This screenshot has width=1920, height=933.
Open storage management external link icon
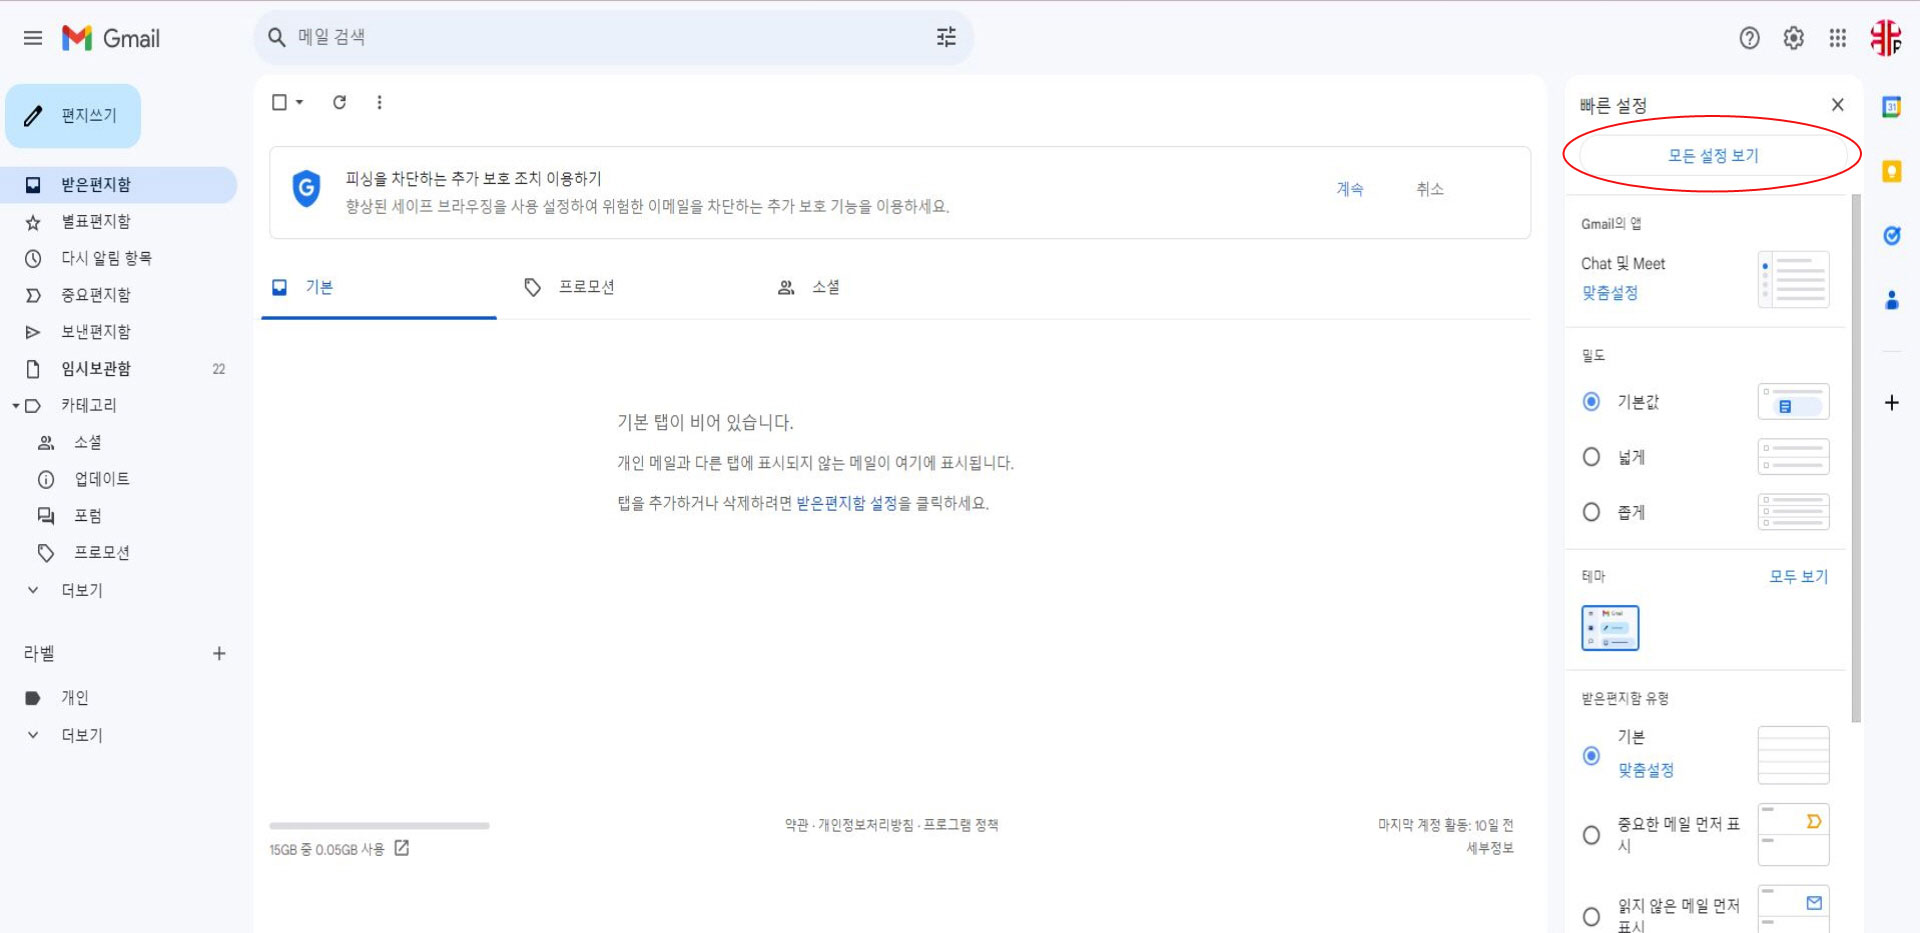coord(402,848)
